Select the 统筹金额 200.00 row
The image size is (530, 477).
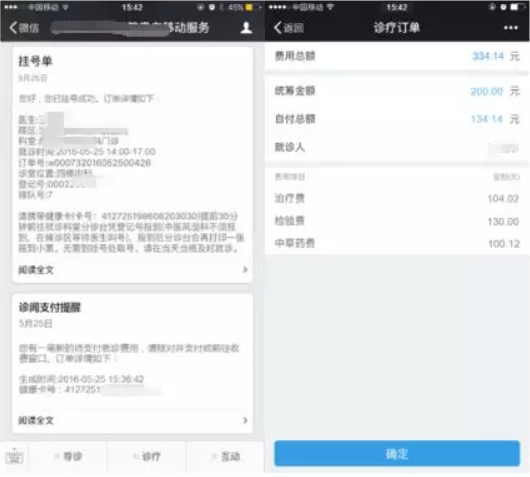(x=397, y=91)
